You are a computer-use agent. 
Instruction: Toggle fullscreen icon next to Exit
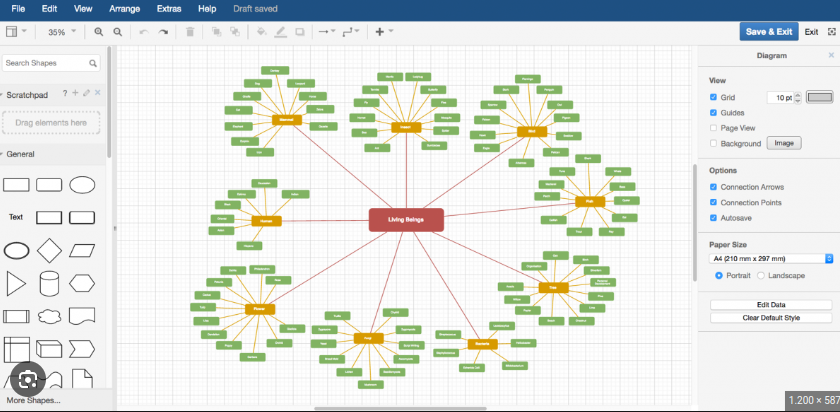point(831,32)
